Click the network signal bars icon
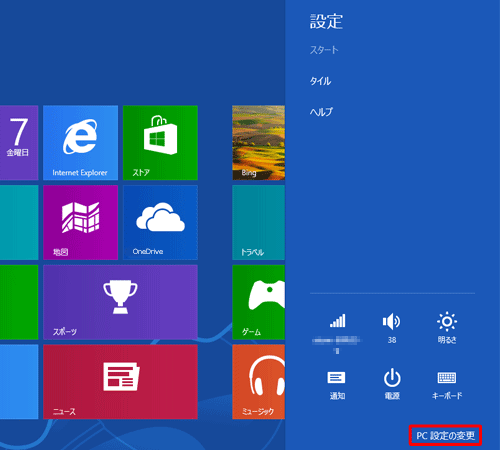This screenshot has width=500, height=450. click(337, 321)
